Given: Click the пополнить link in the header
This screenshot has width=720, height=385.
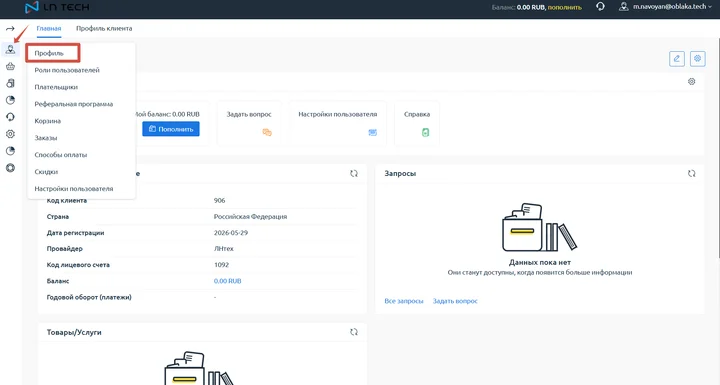Looking at the screenshot, I should 564,7.
